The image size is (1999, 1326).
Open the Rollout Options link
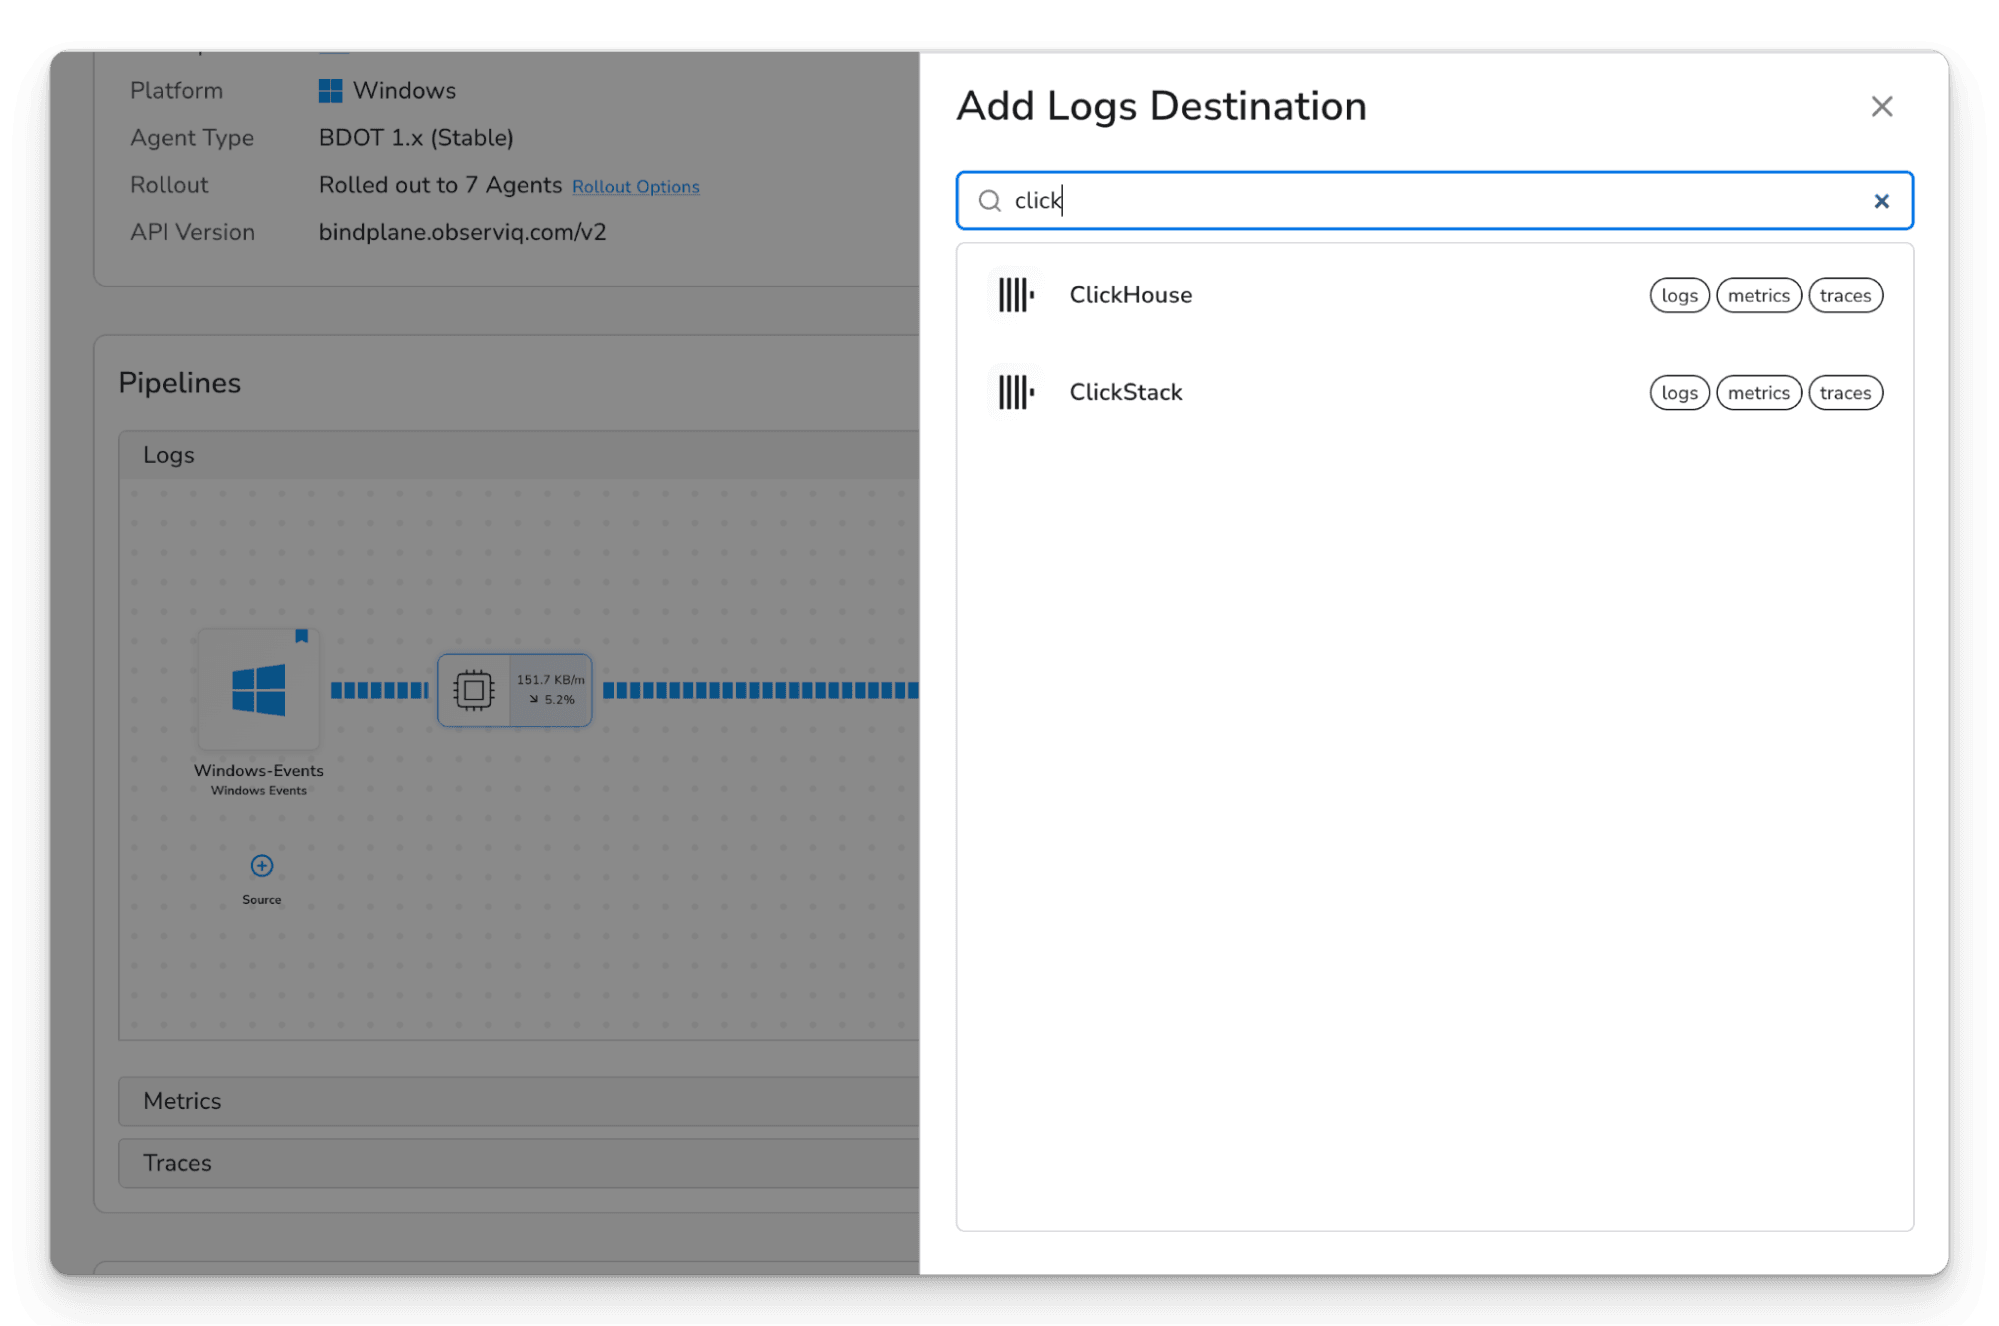click(635, 187)
